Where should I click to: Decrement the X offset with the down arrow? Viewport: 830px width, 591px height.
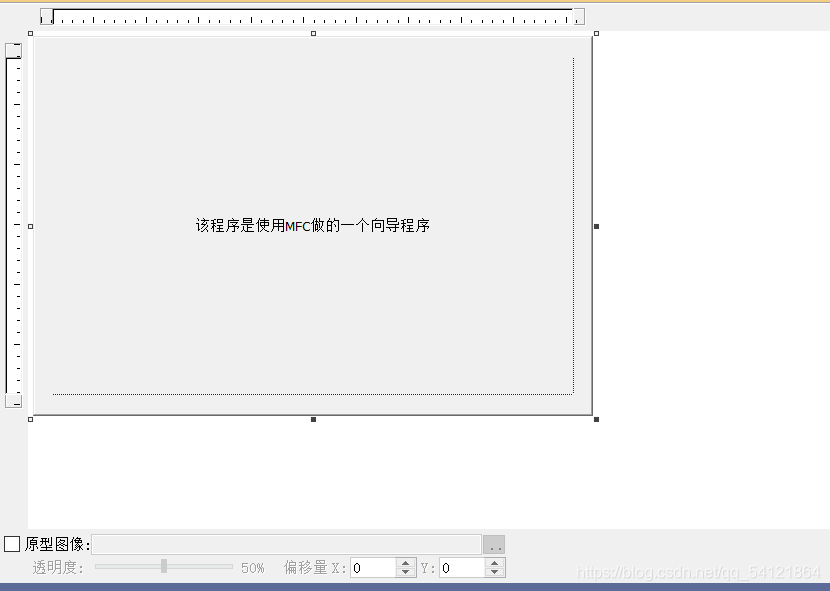[x=407, y=573]
